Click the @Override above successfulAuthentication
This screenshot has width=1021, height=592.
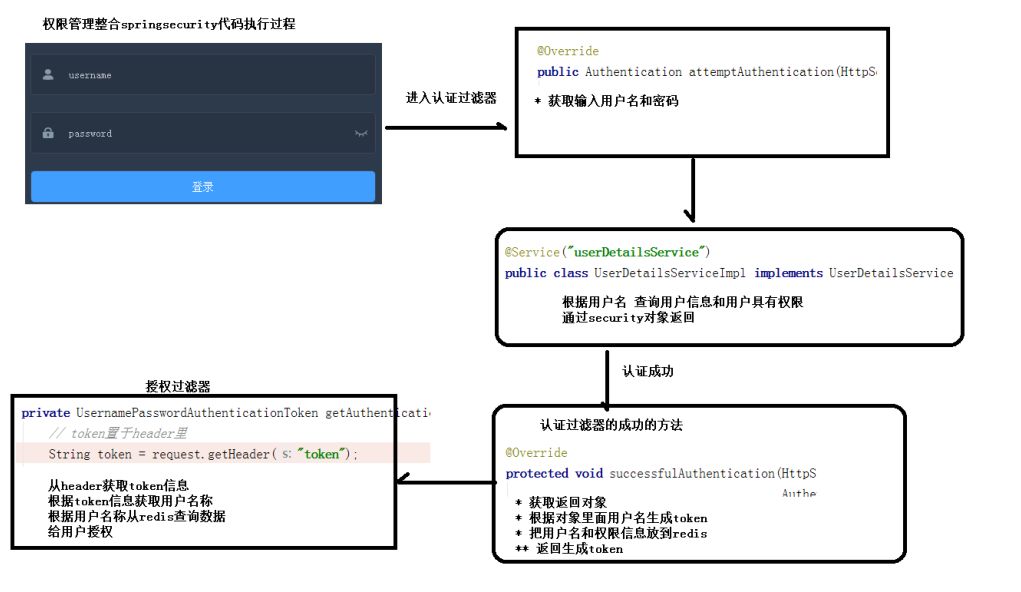point(536,453)
